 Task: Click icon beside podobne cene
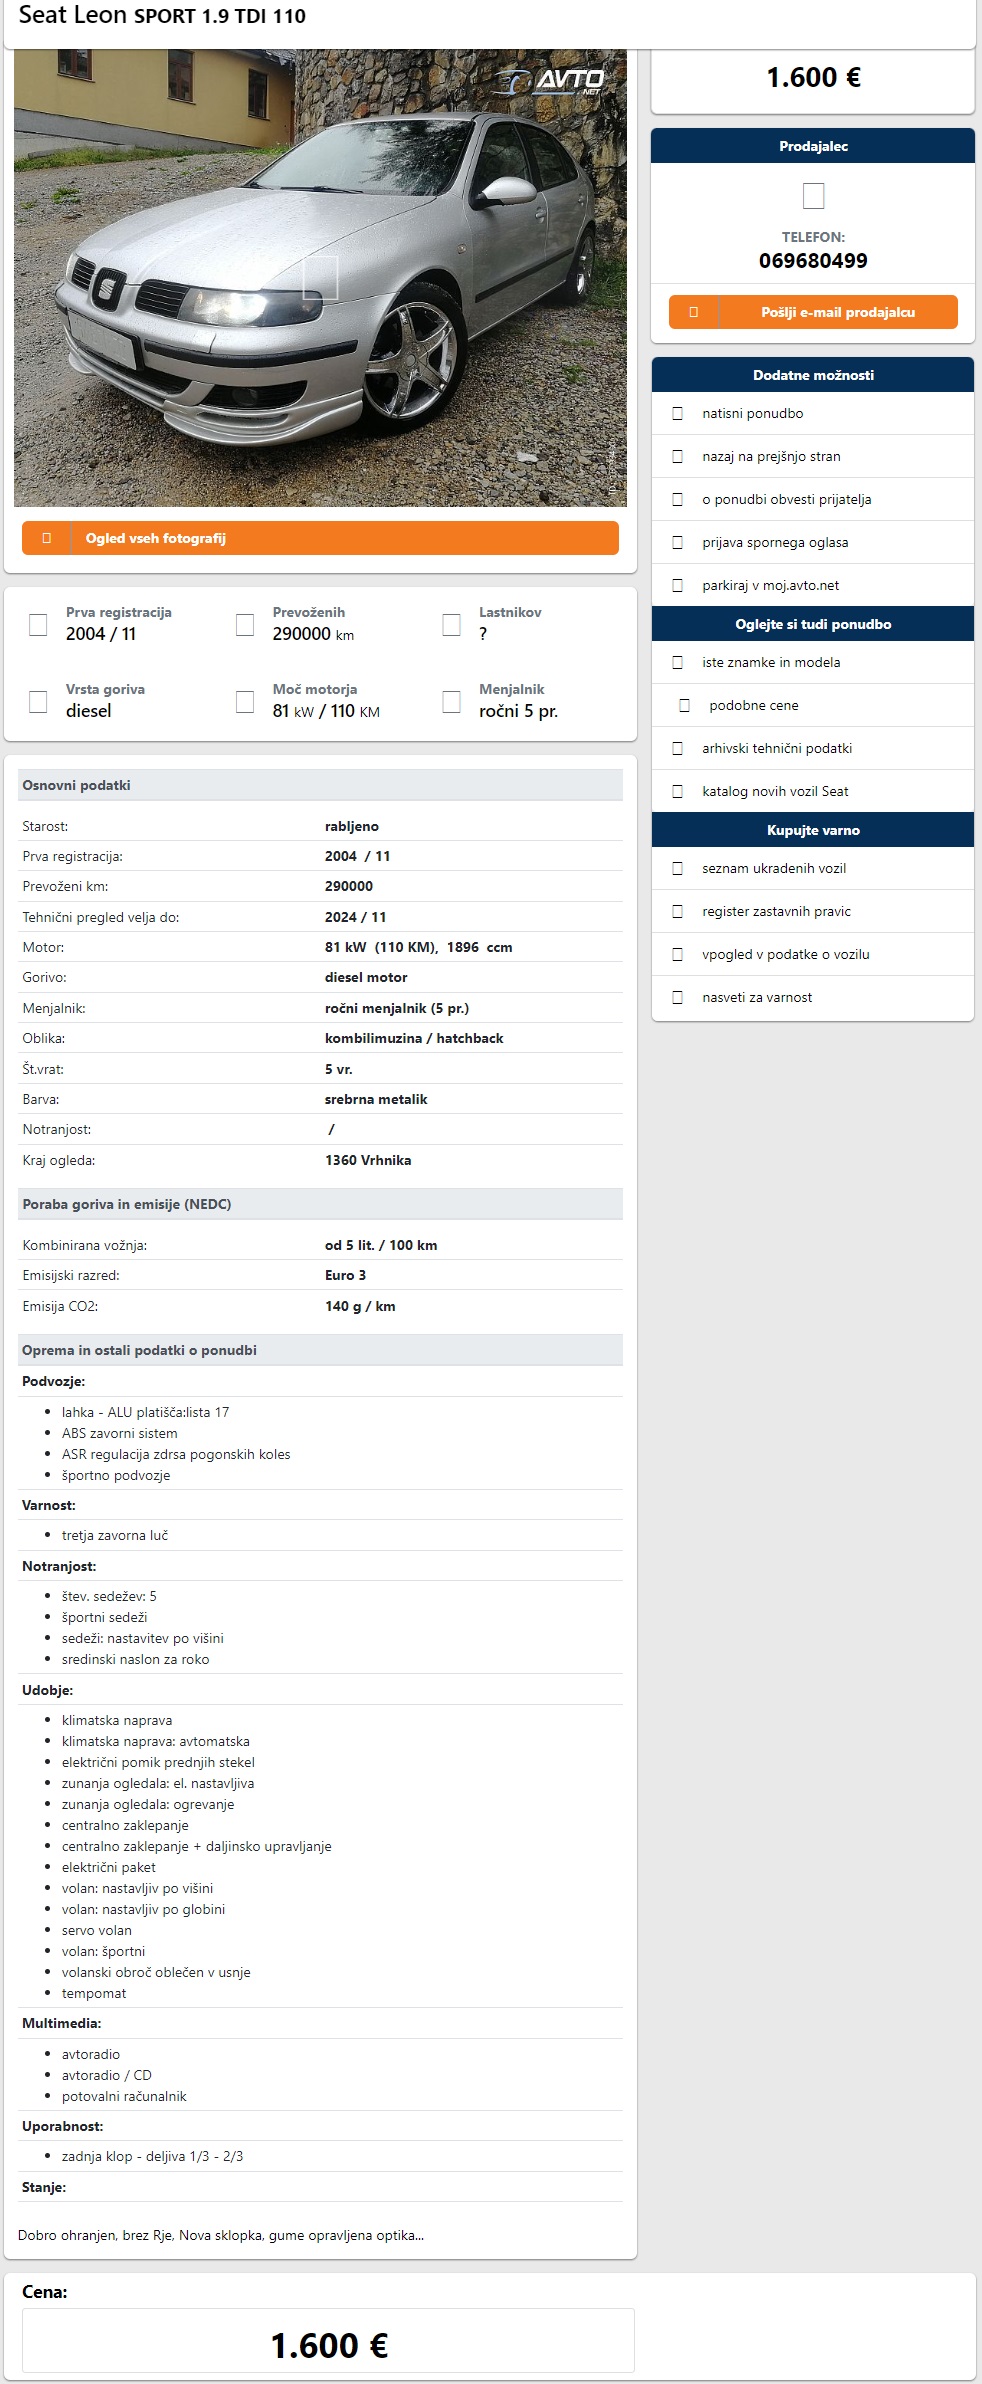[x=685, y=705]
